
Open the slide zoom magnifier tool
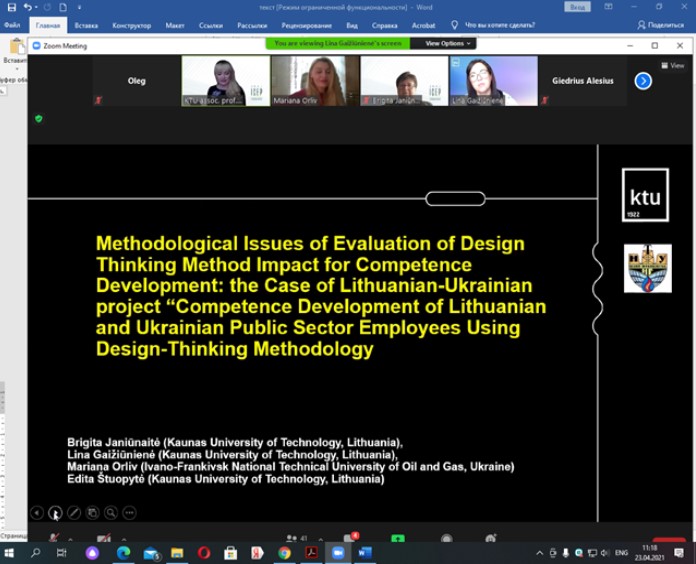pyautogui.click(x=111, y=513)
